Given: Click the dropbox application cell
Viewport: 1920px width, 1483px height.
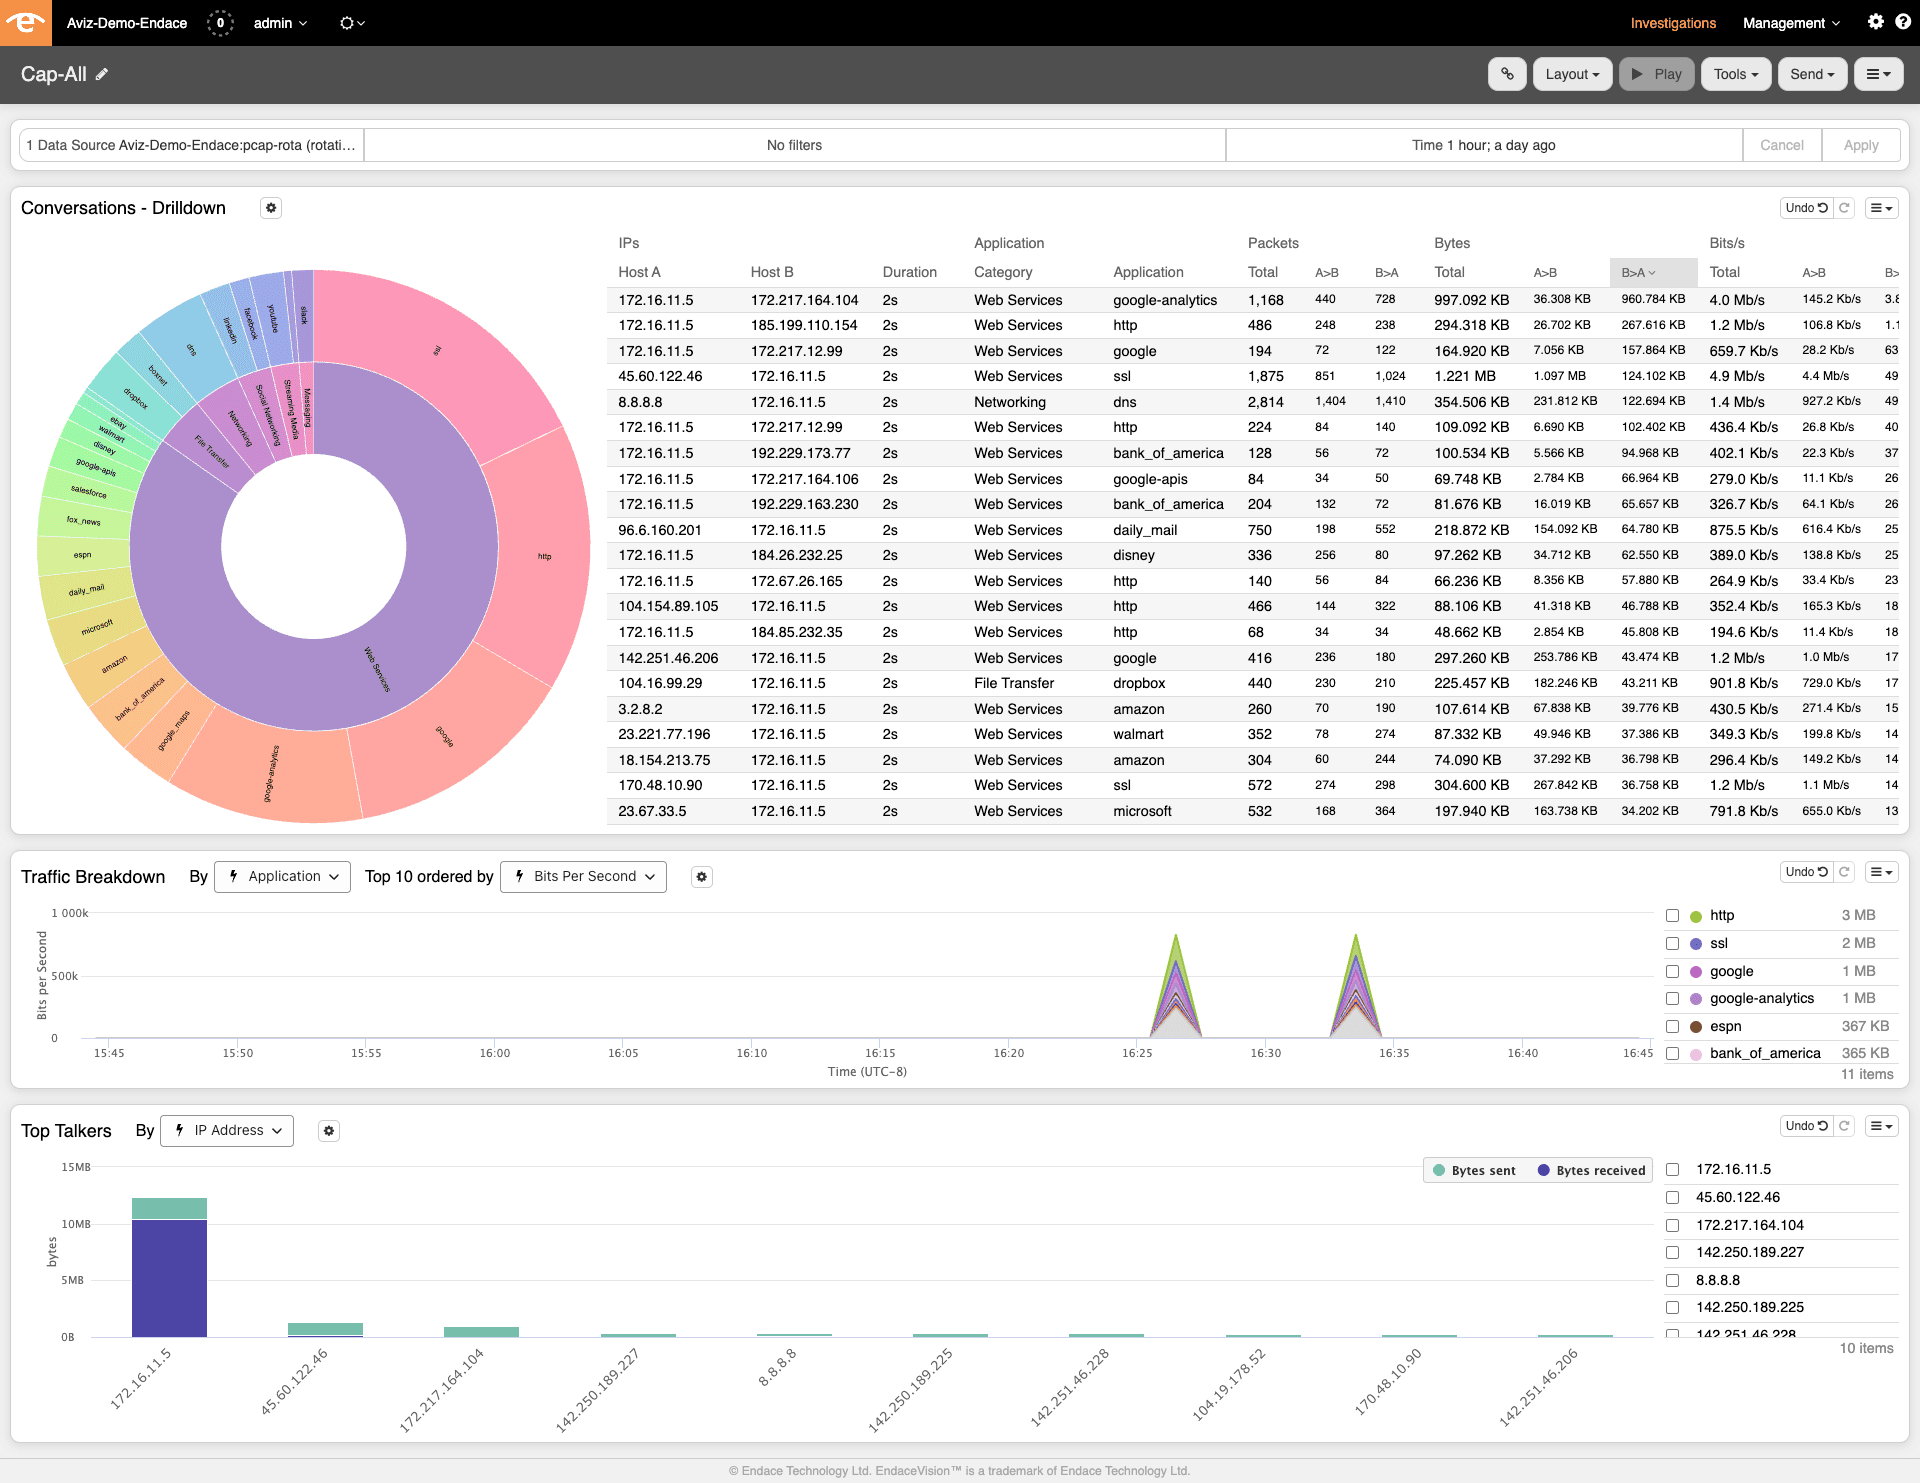Looking at the screenshot, I should [1139, 683].
